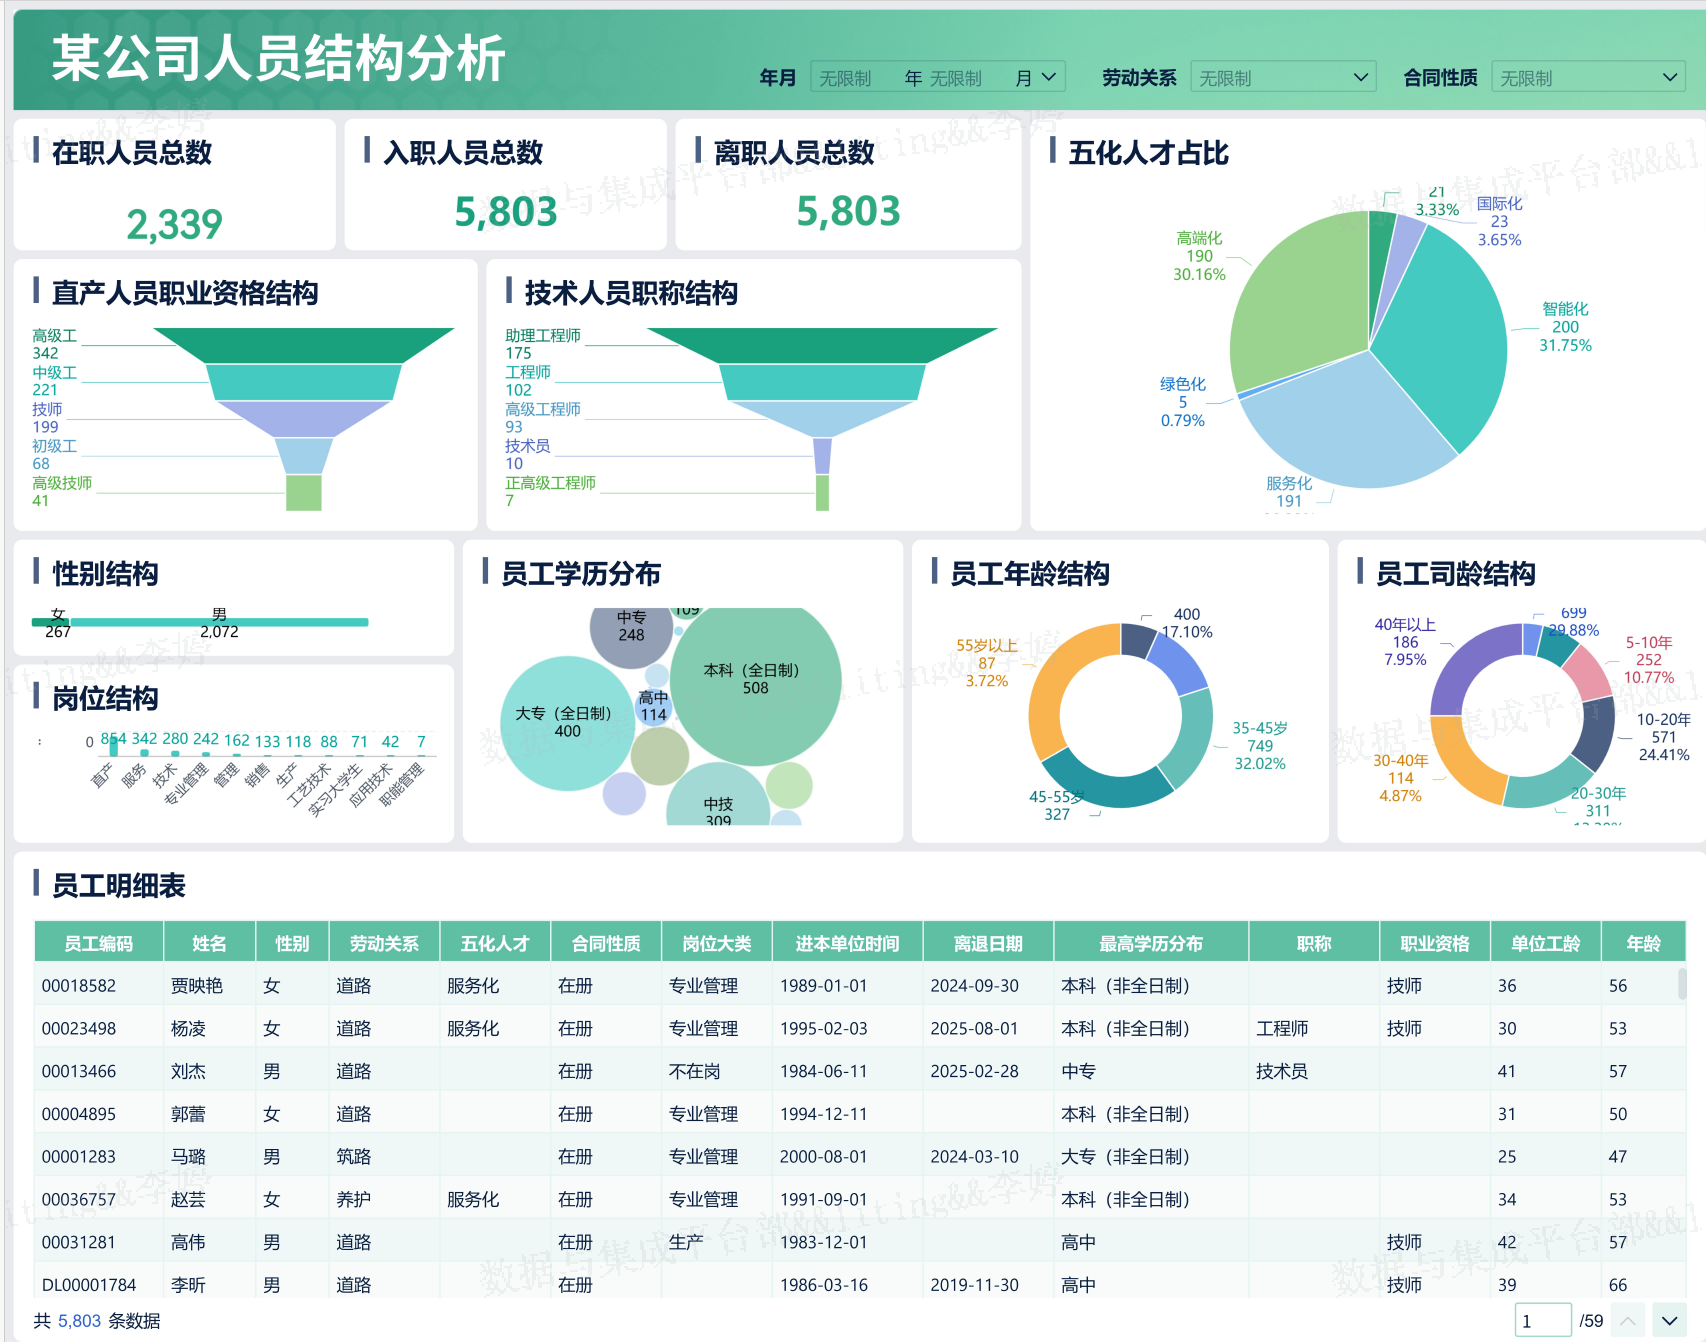Open the 劳动关系 filter dropdown
1706x1342 pixels.
(x=1282, y=78)
